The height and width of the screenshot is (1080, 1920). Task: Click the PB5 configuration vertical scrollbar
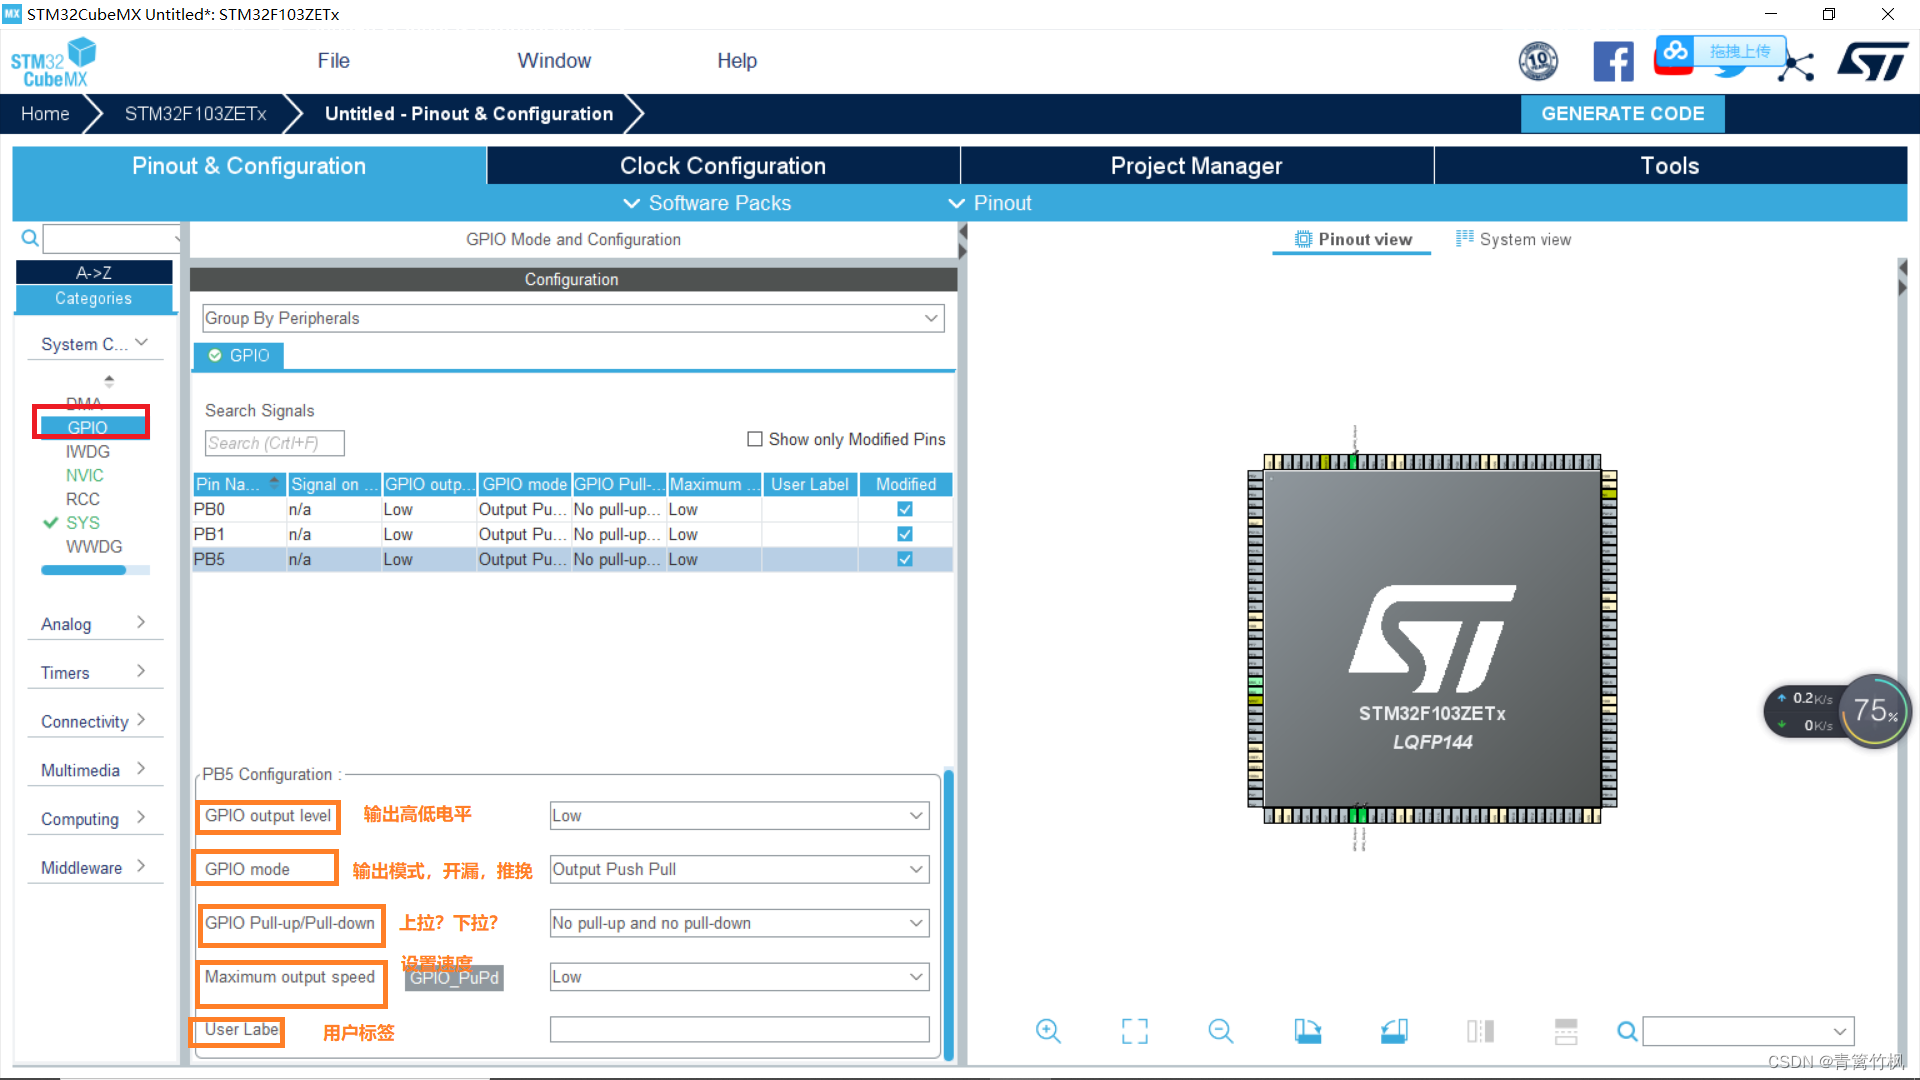coord(948,915)
